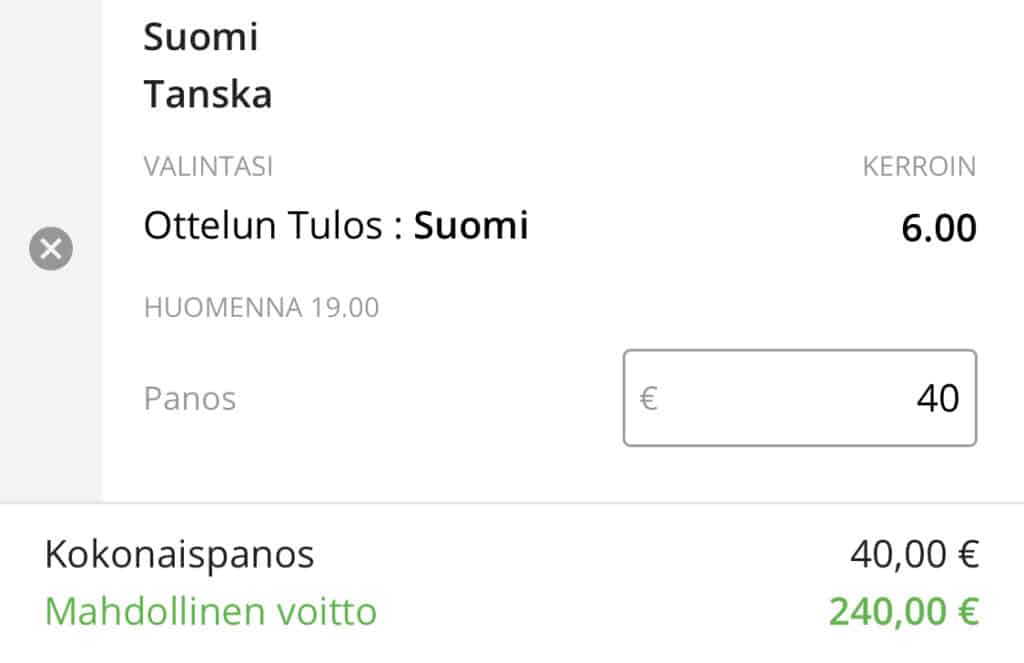Click the 6.00 odds value
Image resolution: width=1024 pixels, height=663 pixels.
coord(938,229)
